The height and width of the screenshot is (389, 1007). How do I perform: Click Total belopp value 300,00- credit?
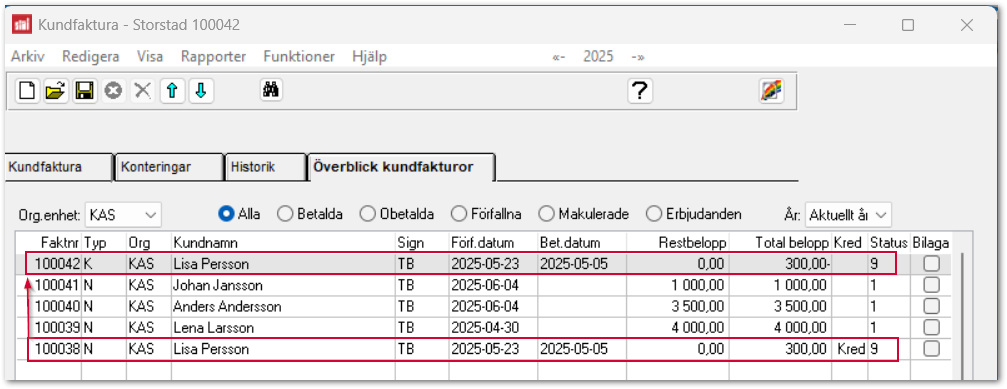pos(808,263)
